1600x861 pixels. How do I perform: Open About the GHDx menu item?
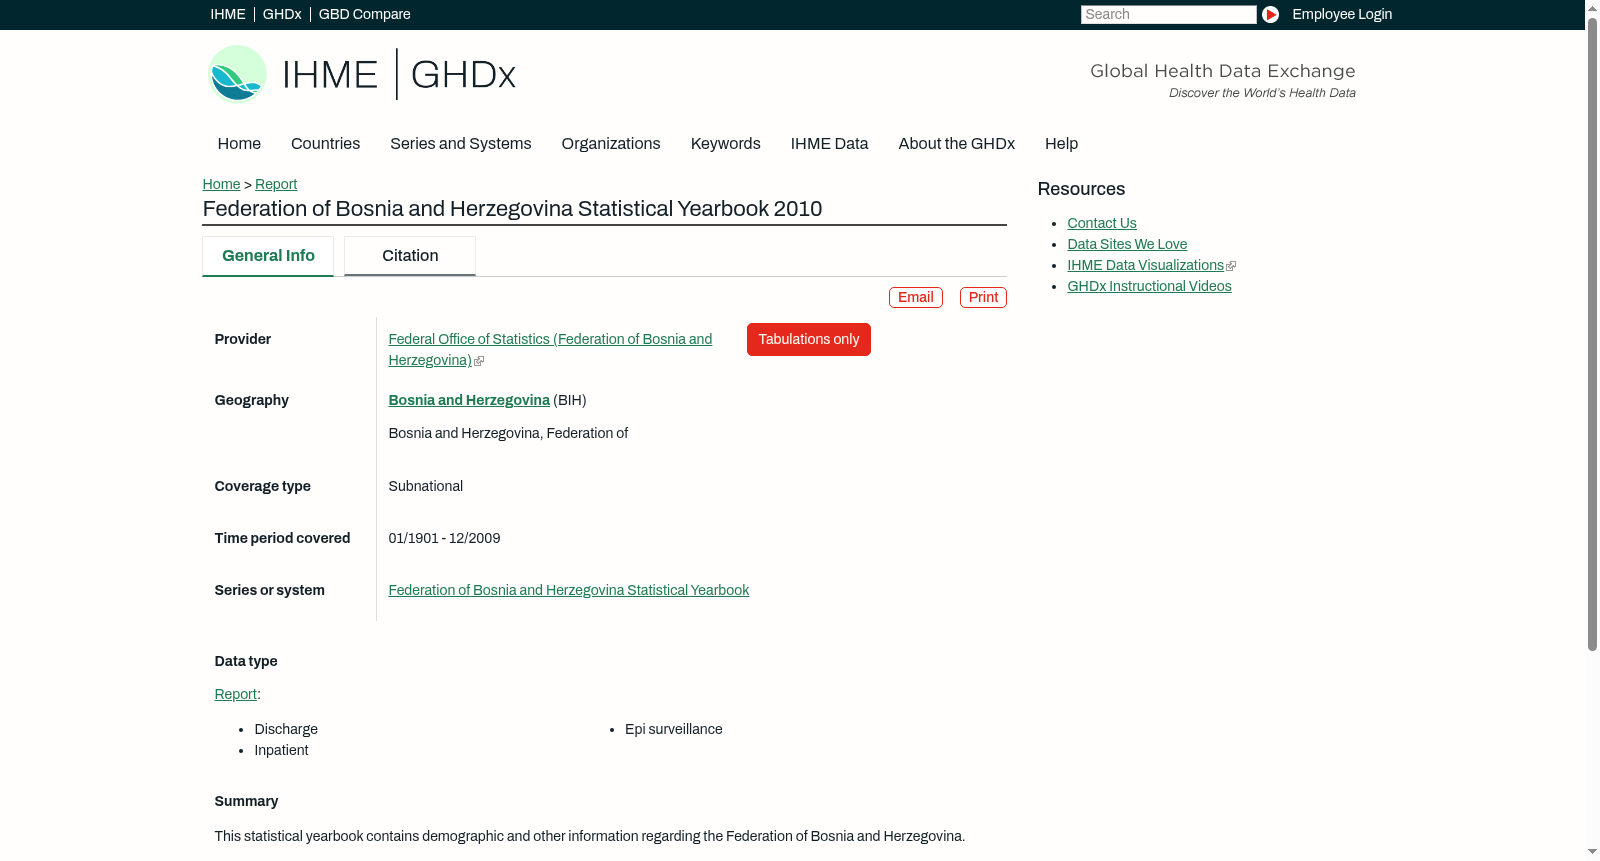956,144
